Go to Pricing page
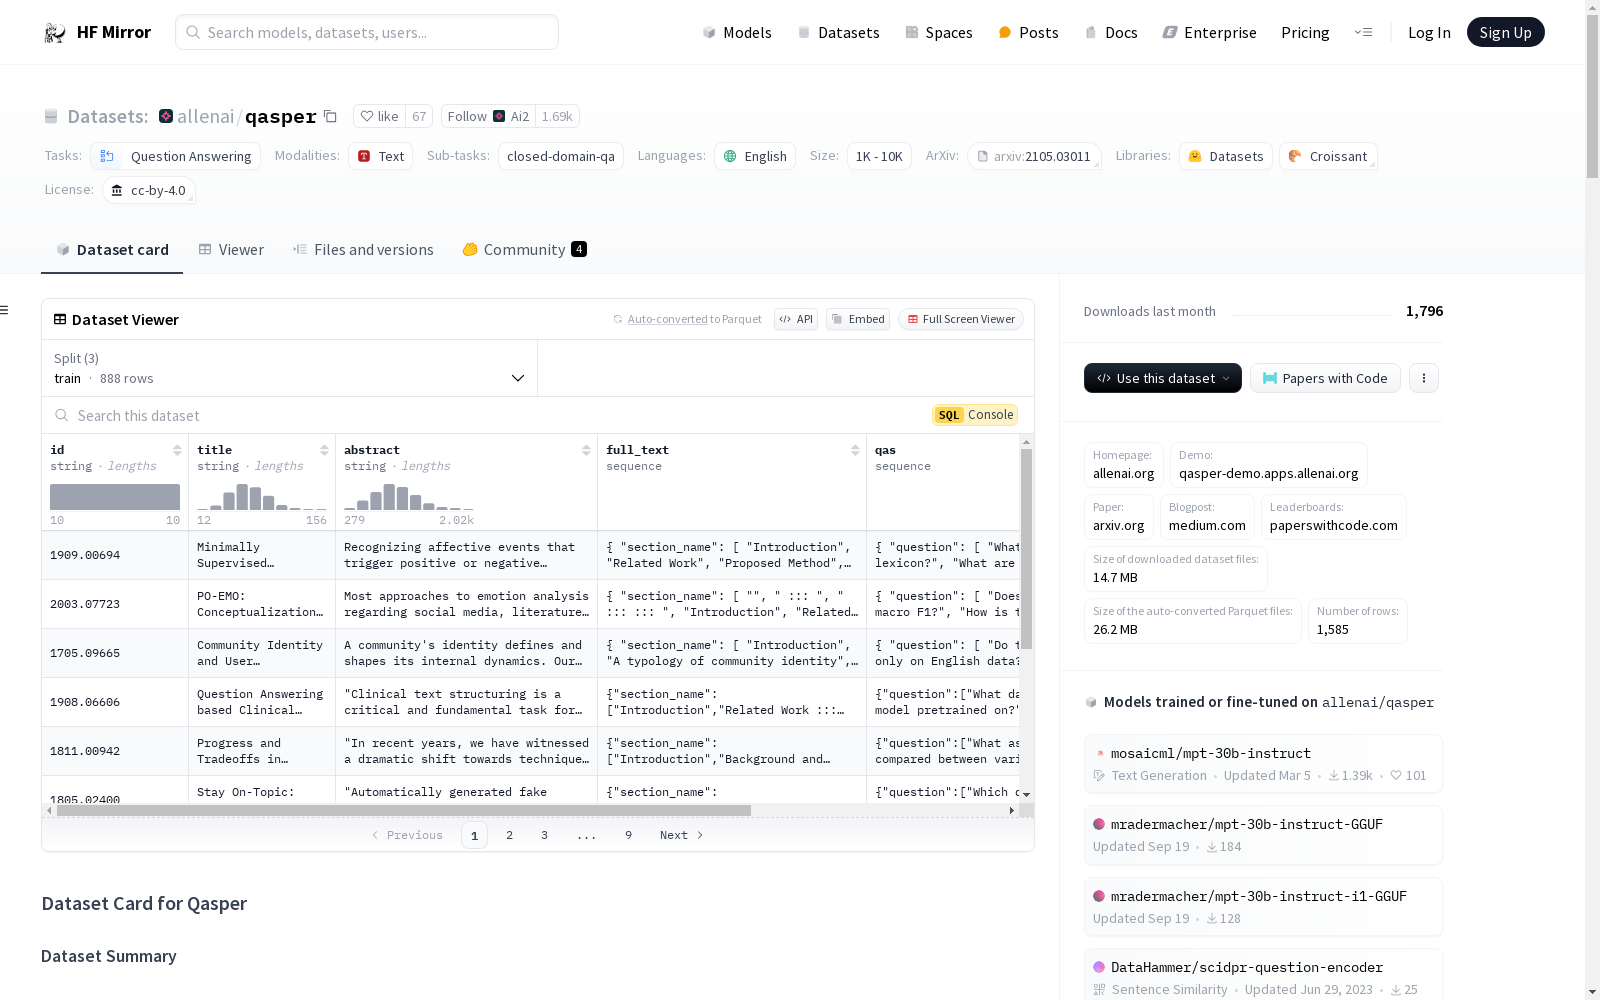The width and height of the screenshot is (1600, 1000). (1305, 32)
